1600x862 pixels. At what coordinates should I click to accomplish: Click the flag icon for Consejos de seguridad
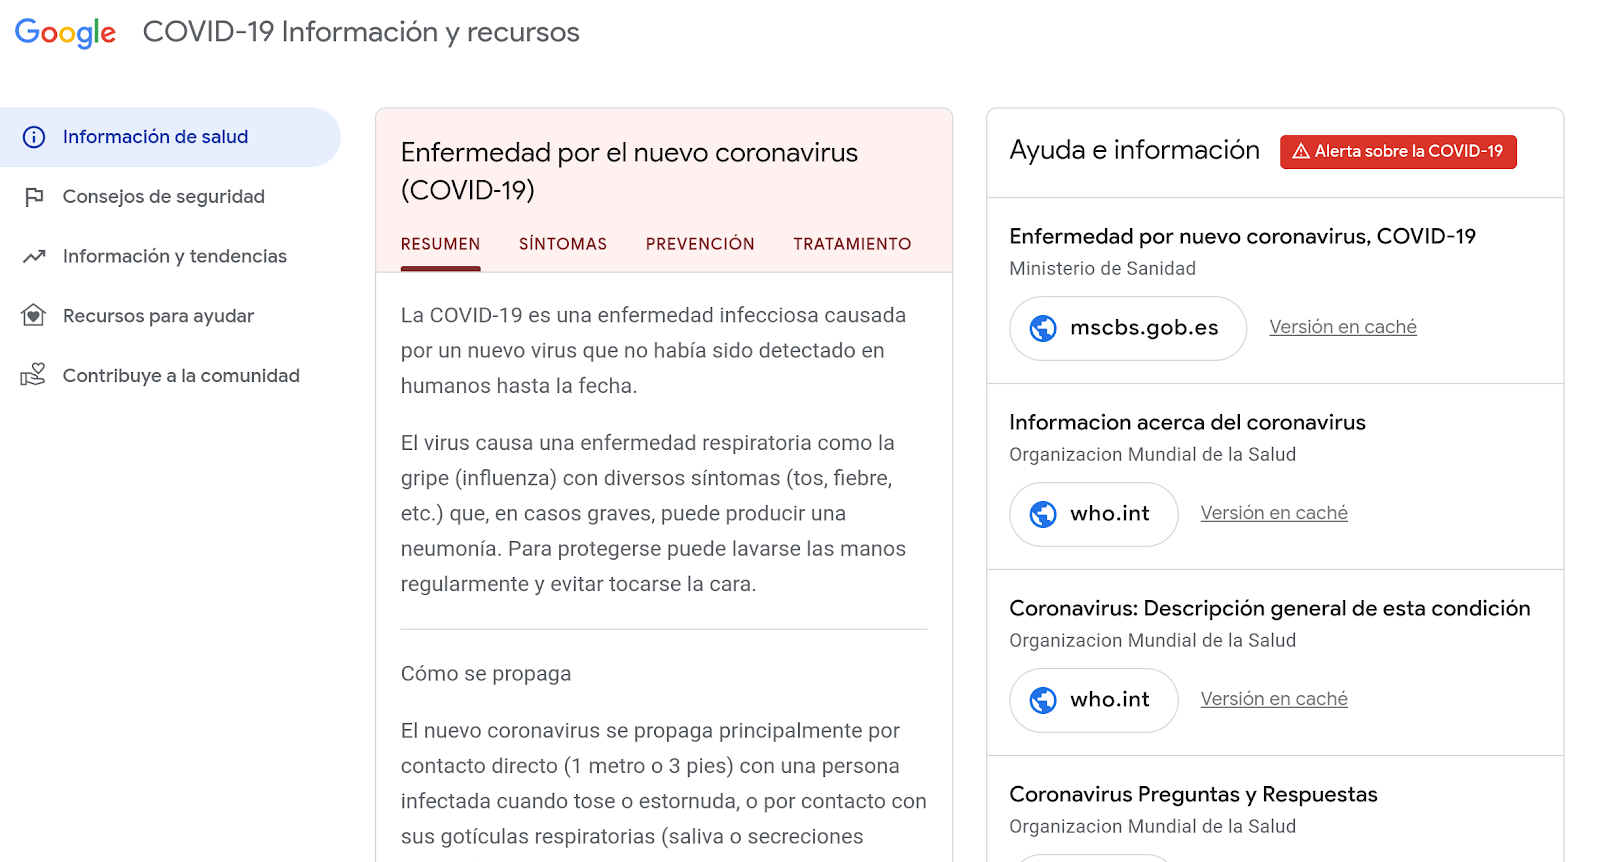pyautogui.click(x=34, y=197)
